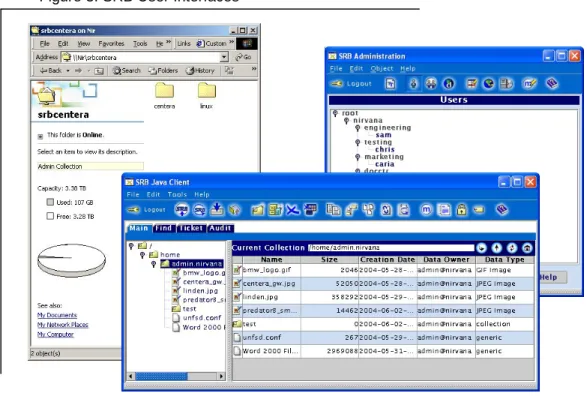Select user sam under engineering
This screenshot has width=587, height=396.
point(383,135)
